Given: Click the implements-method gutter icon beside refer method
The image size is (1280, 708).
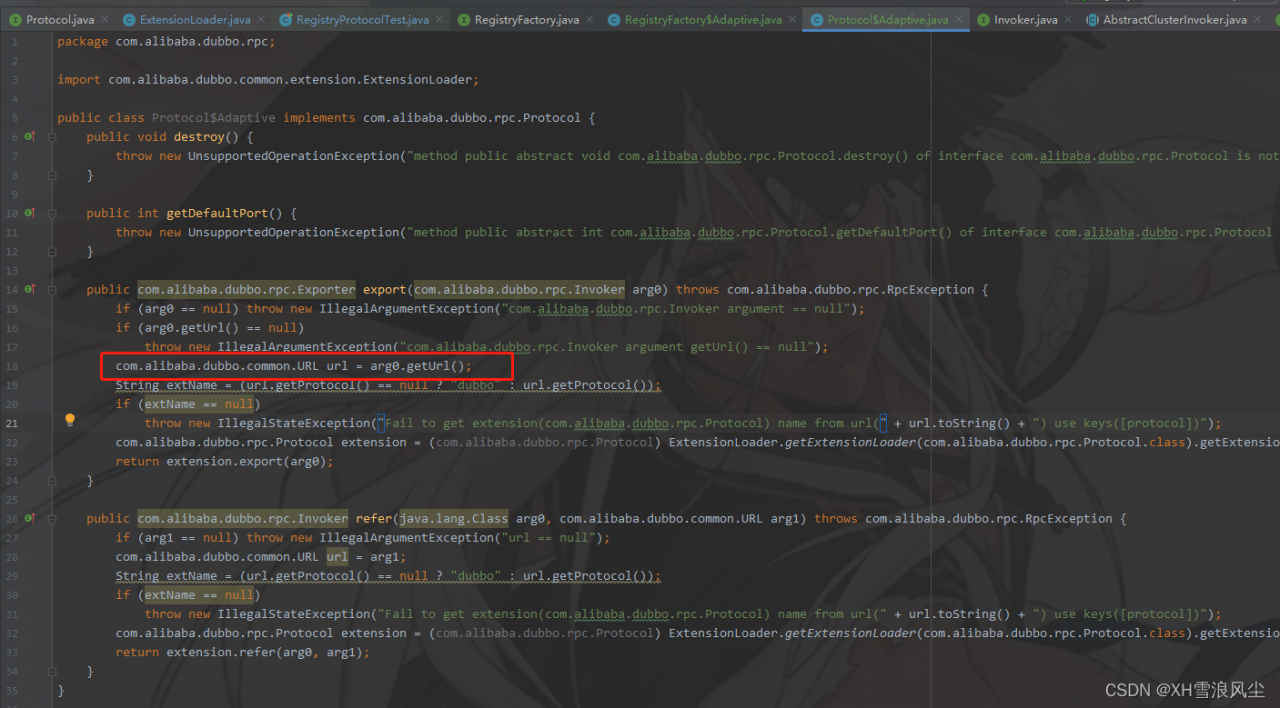Looking at the screenshot, I should tap(30, 518).
